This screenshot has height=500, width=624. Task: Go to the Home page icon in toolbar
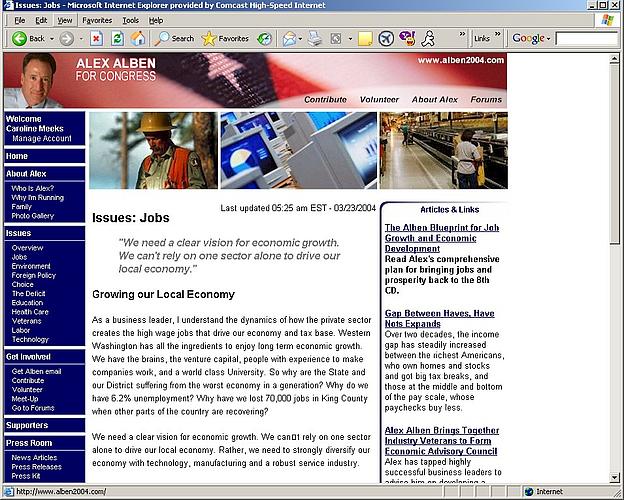(x=138, y=38)
